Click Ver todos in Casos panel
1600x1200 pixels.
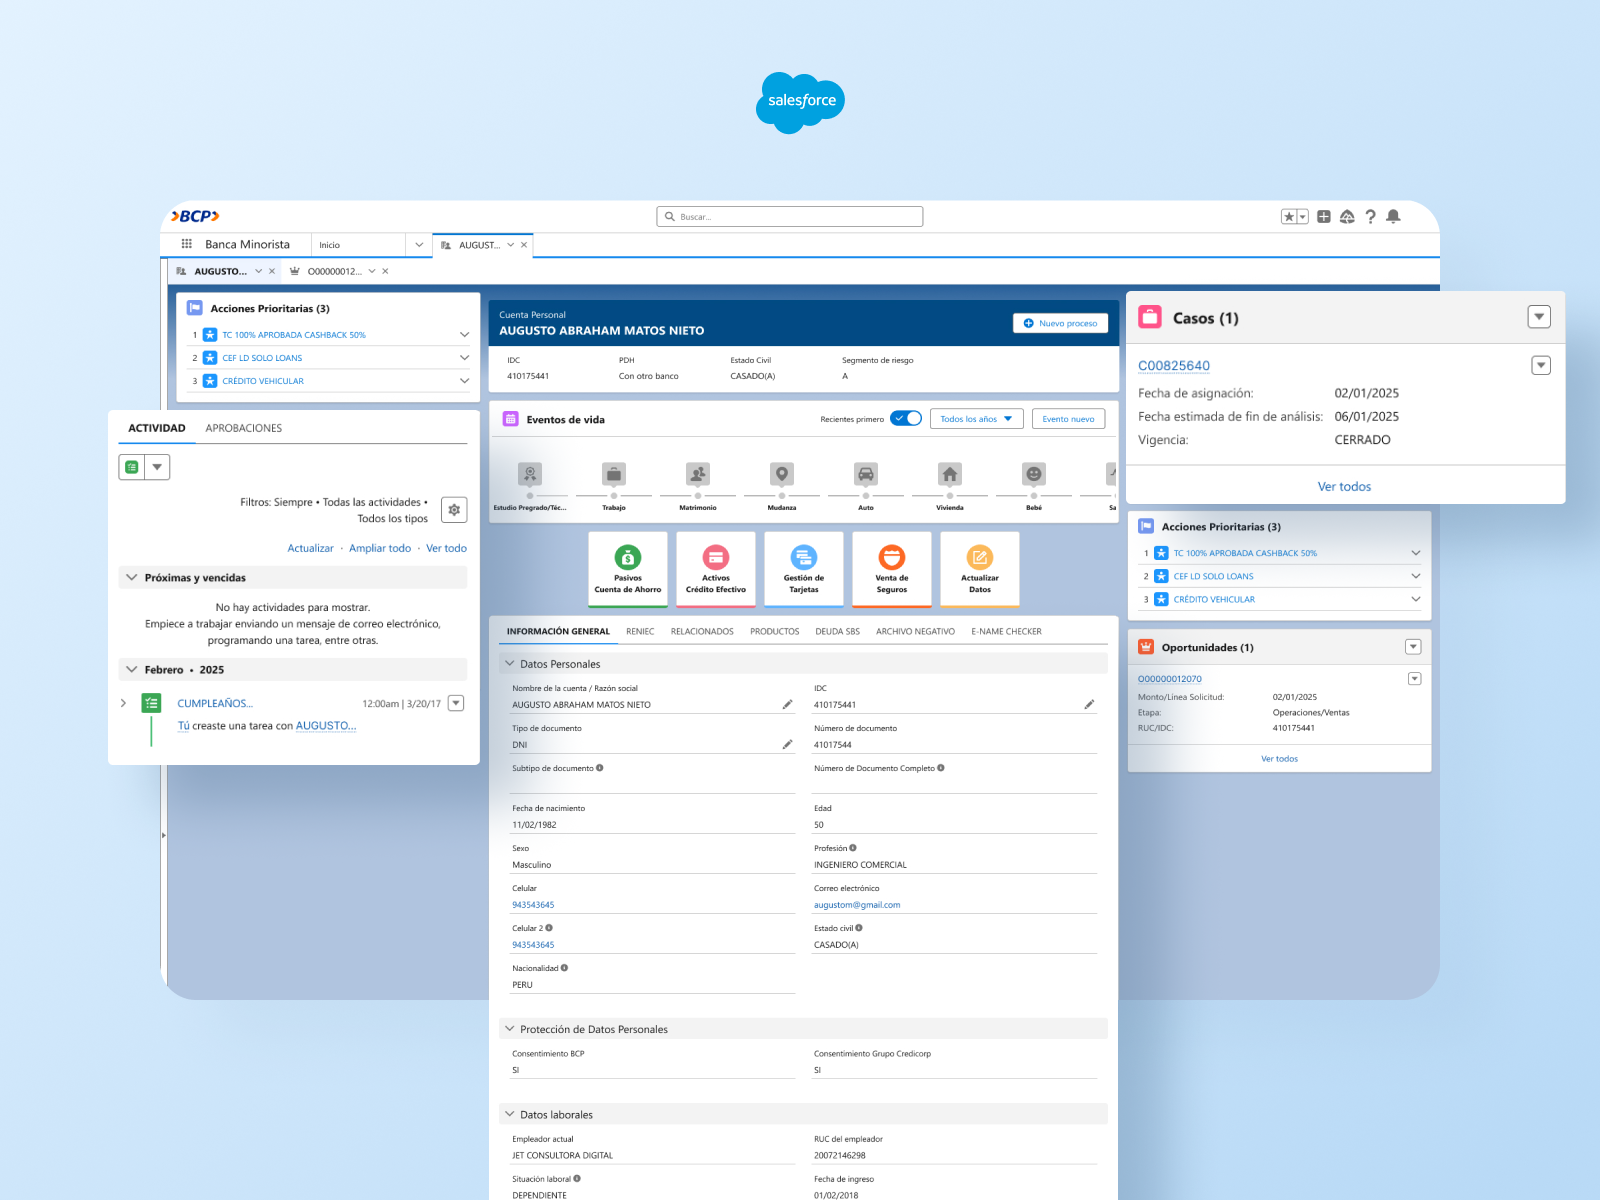click(1344, 487)
